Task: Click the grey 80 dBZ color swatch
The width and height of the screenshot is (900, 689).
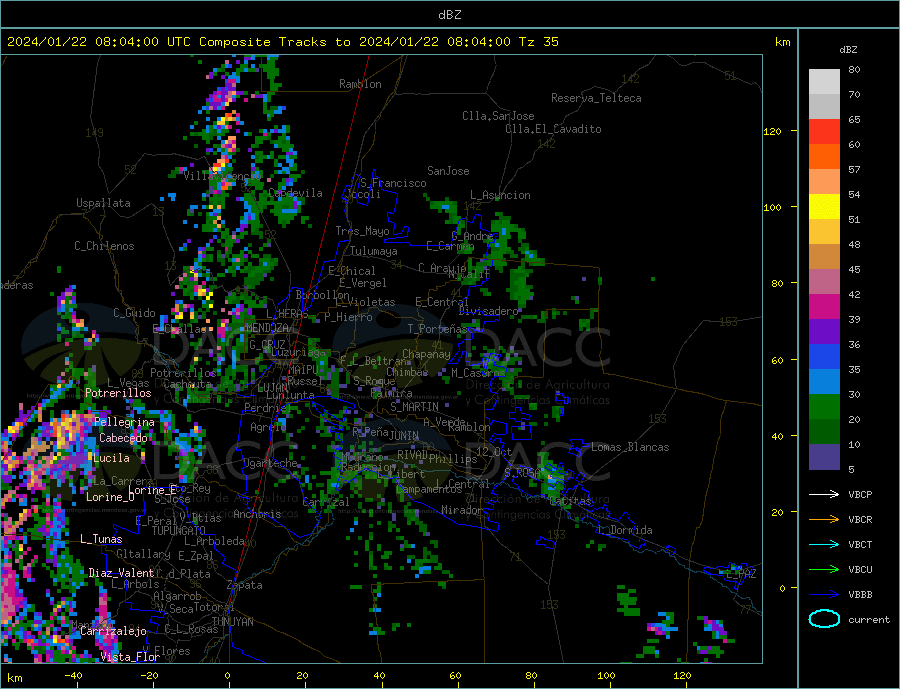Action: 824,82
